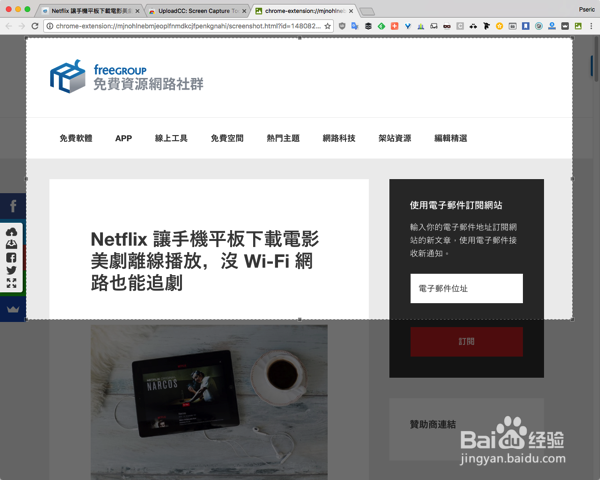This screenshot has width=600, height=480.
Task: Click the green picture screenshot extension icon
Action: click(x=578, y=26)
